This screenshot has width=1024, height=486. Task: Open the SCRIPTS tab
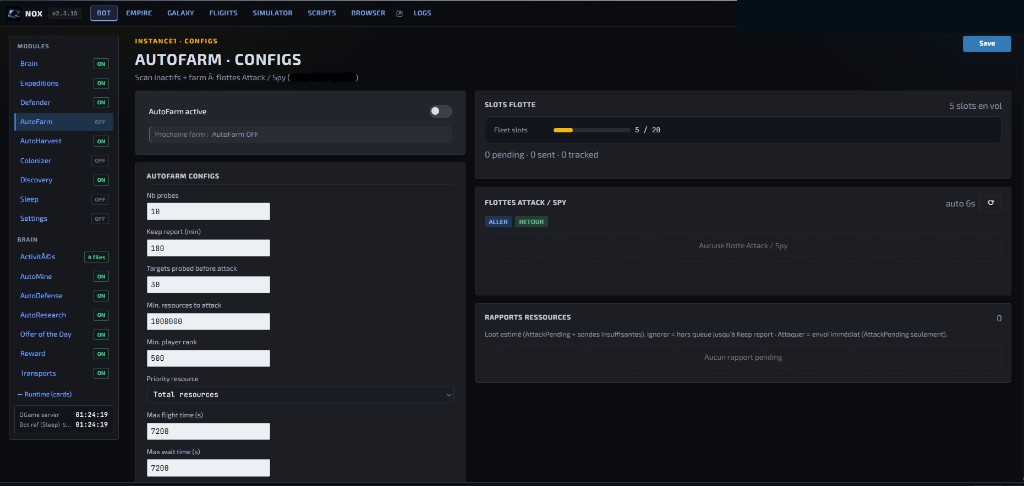tap(322, 13)
